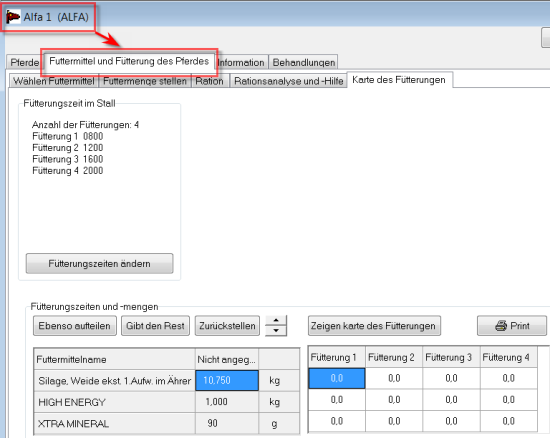Click the 90 amount cell for XTRA MINERAL
The height and width of the screenshot is (438, 550).
pyautogui.click(x=227, y=423)
